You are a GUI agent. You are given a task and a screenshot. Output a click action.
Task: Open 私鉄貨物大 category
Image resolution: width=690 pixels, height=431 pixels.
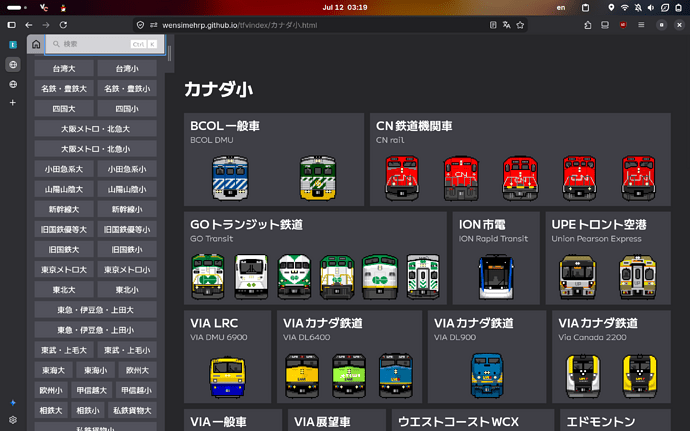click(132, 411)
